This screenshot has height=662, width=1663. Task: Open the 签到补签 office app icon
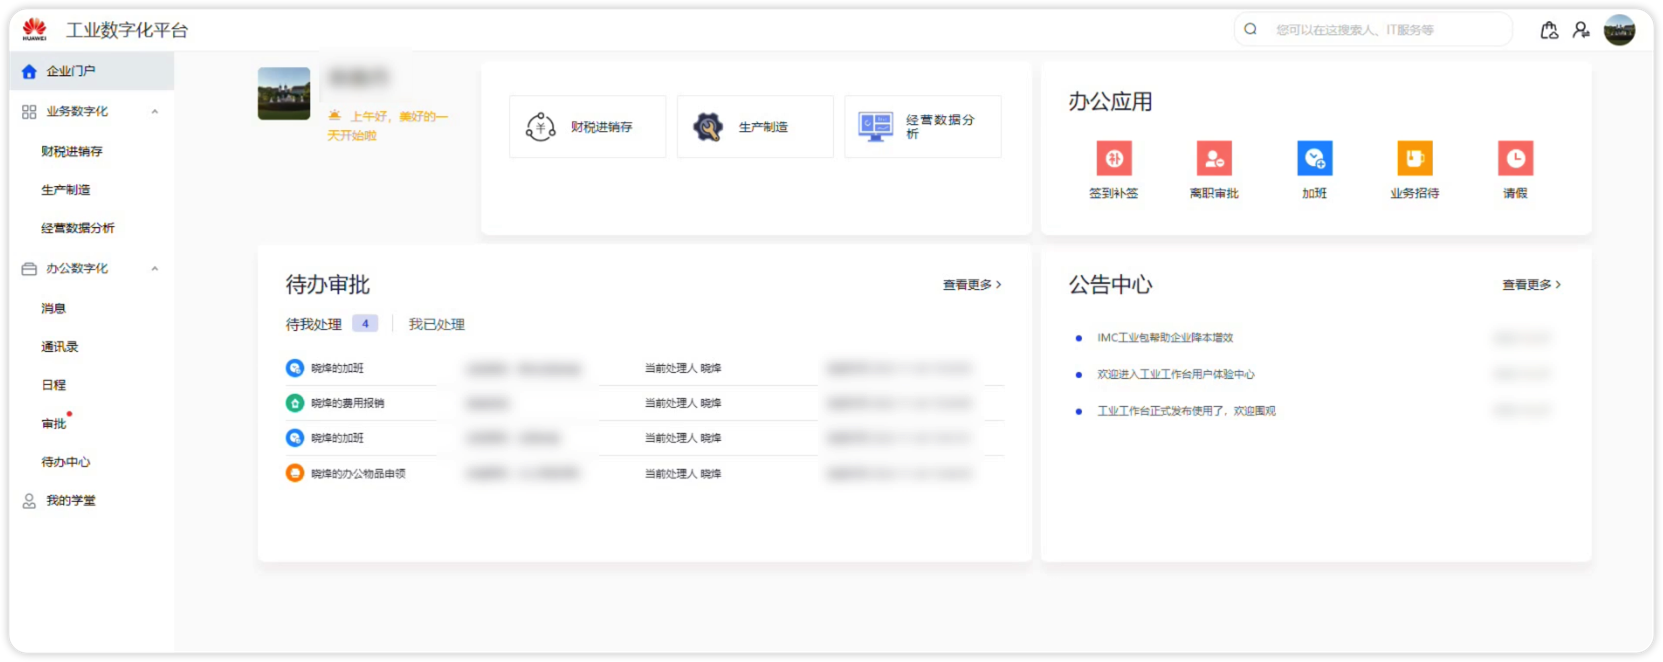(x=1113, y=159)
